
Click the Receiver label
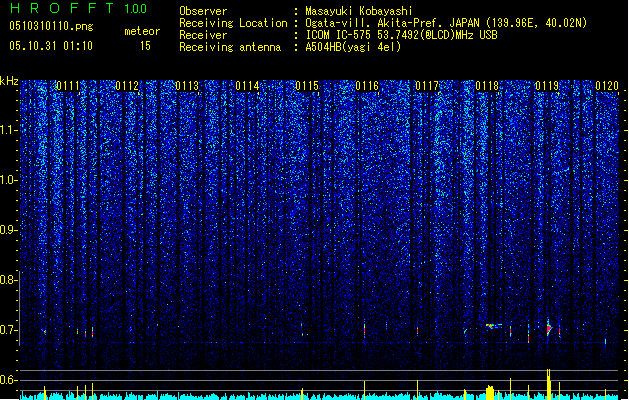pos(203,35)
